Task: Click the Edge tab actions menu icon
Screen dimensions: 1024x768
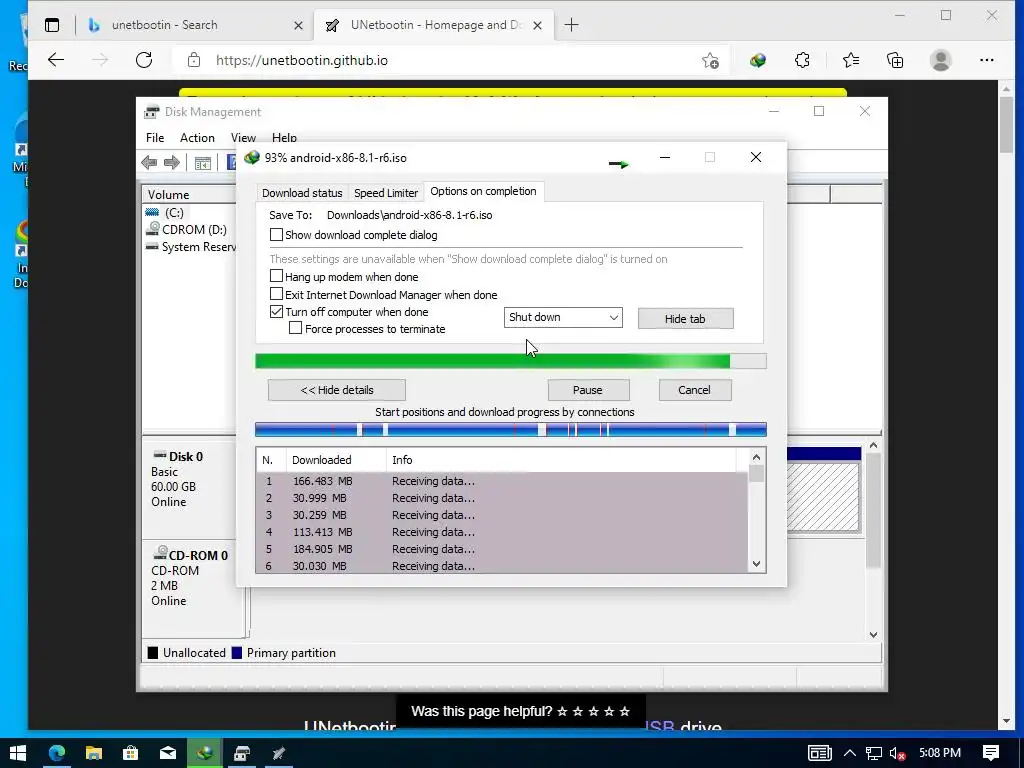Action: 52,25
